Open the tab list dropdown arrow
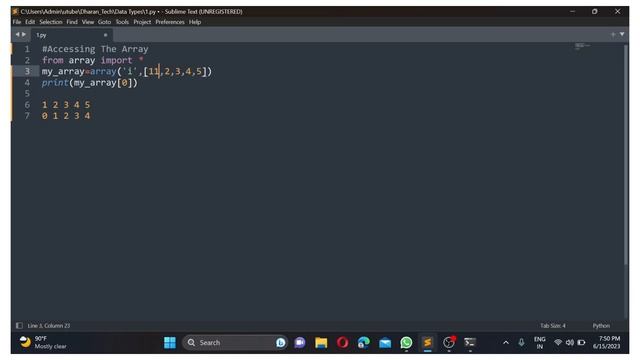 [622, 35]
